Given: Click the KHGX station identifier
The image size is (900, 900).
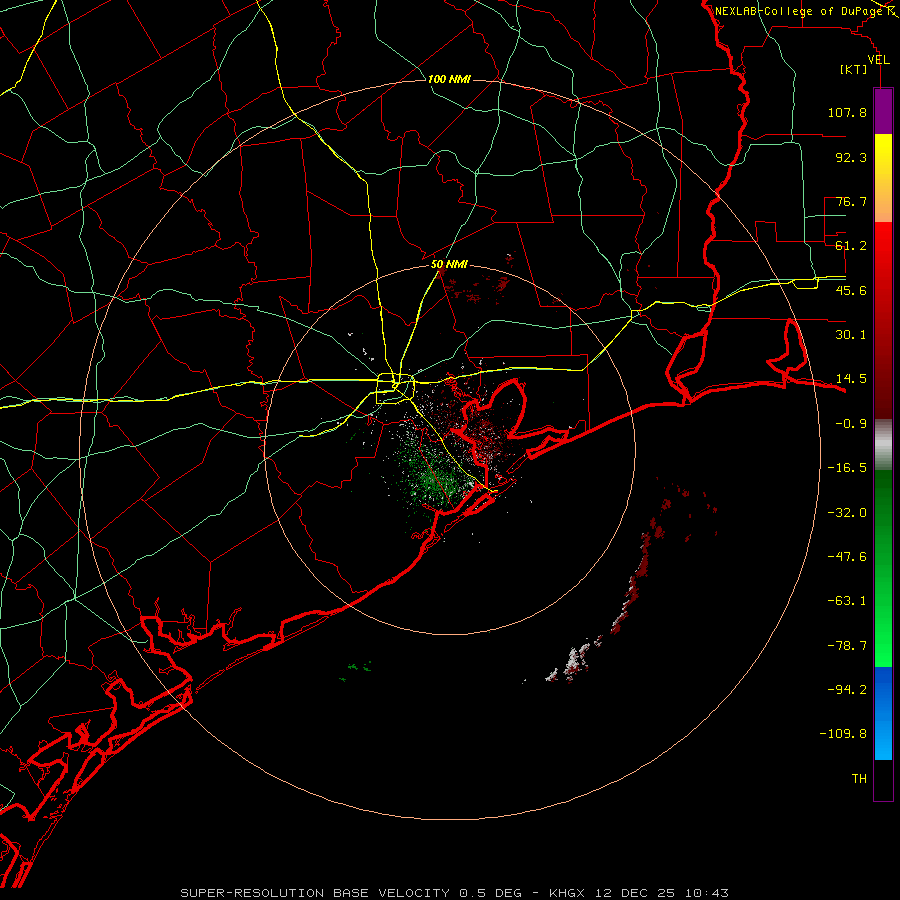Looking at the screenshot, I should pos(569,893).
